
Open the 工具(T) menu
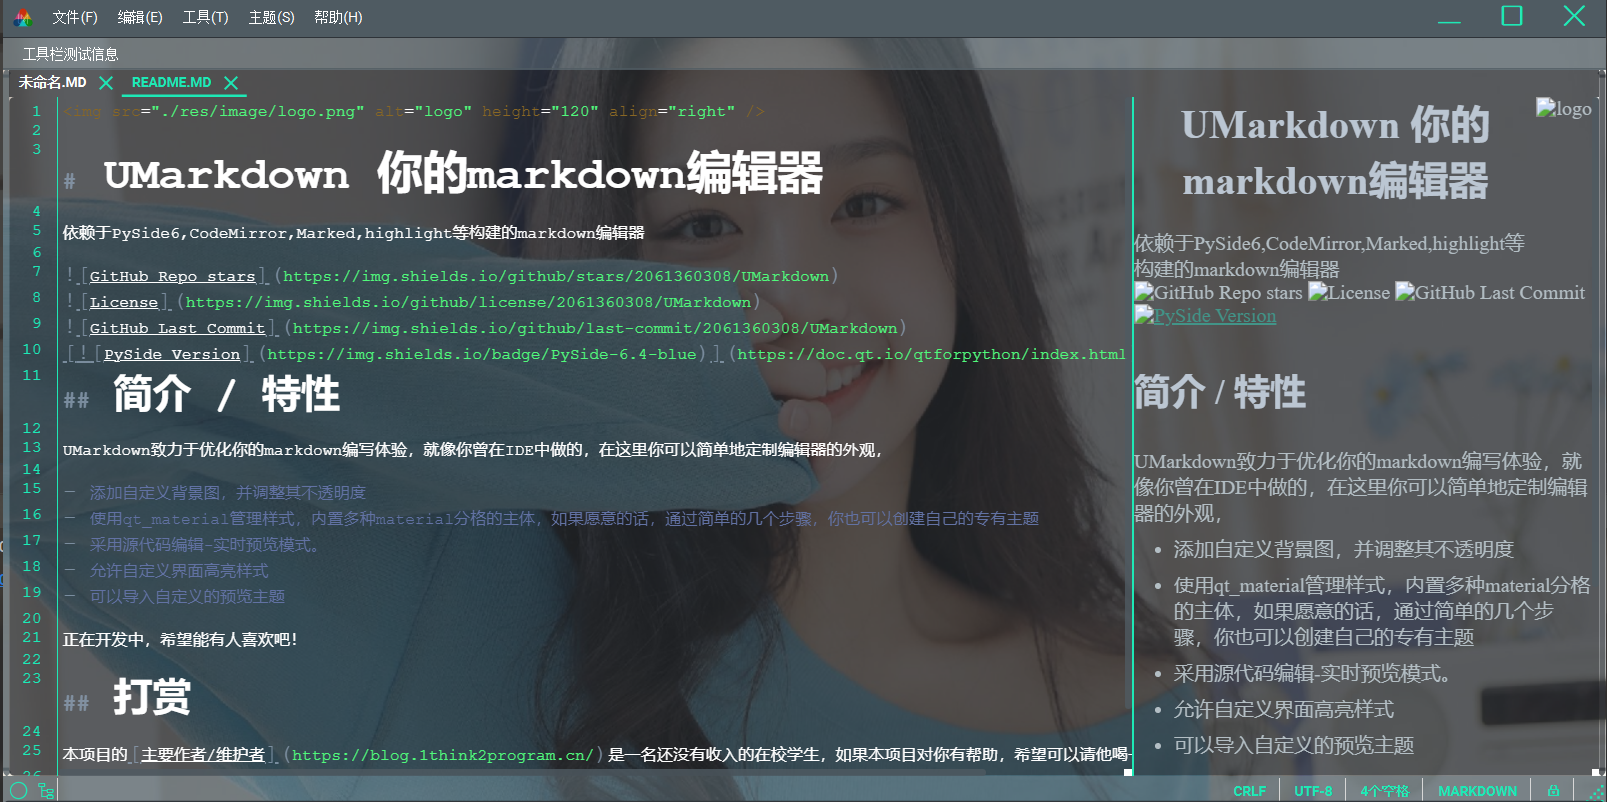[205, 17]
